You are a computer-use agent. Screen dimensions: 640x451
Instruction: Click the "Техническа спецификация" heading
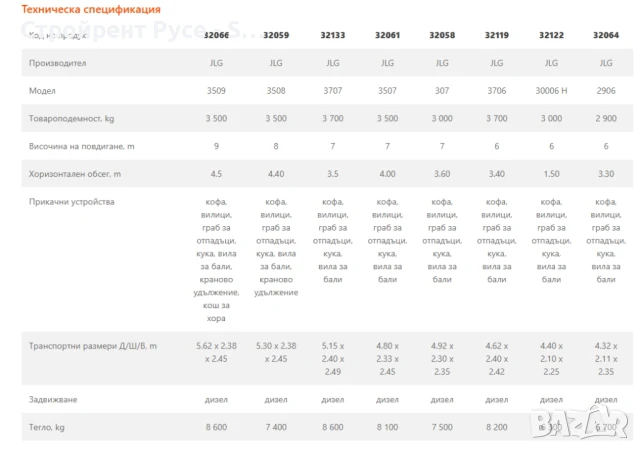pyautogui.click(x=91, y=9)
